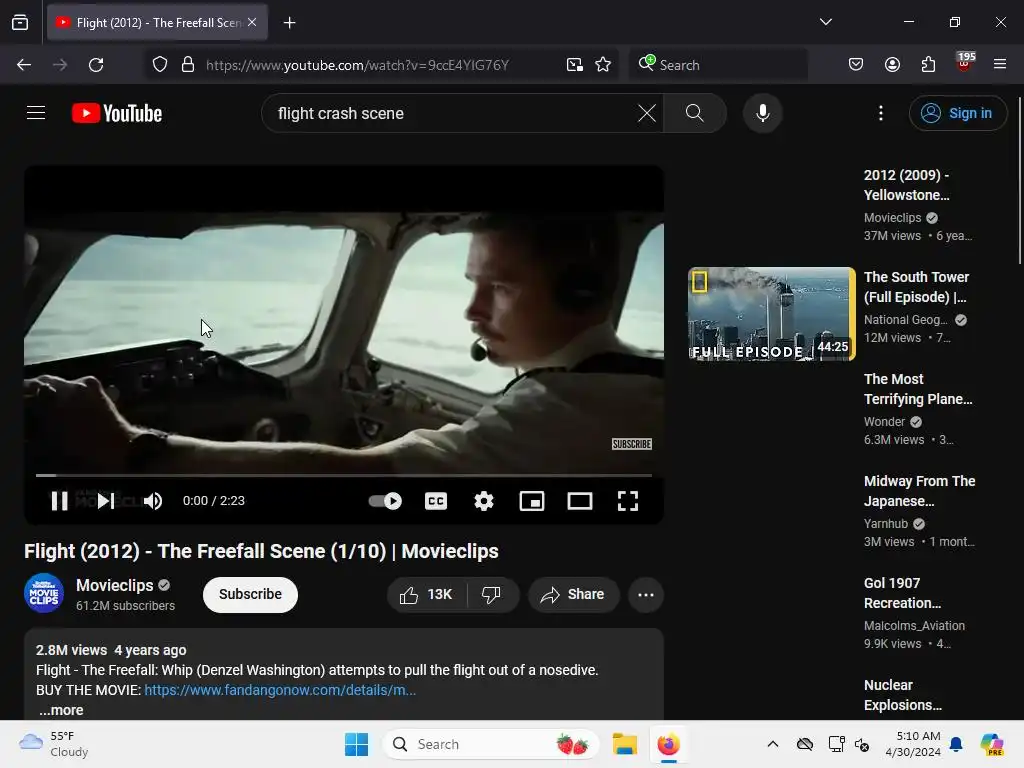Open Midway From The Japanese video

point(919,491)
